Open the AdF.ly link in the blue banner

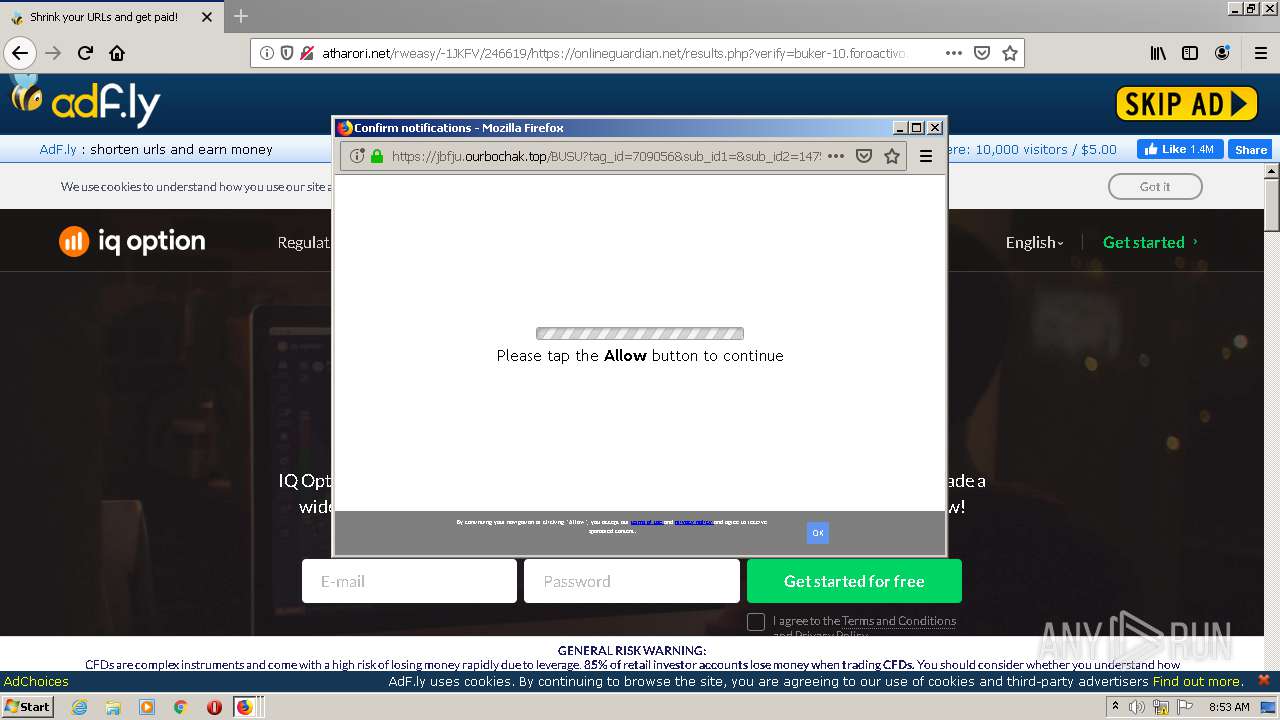coord(58,149)
